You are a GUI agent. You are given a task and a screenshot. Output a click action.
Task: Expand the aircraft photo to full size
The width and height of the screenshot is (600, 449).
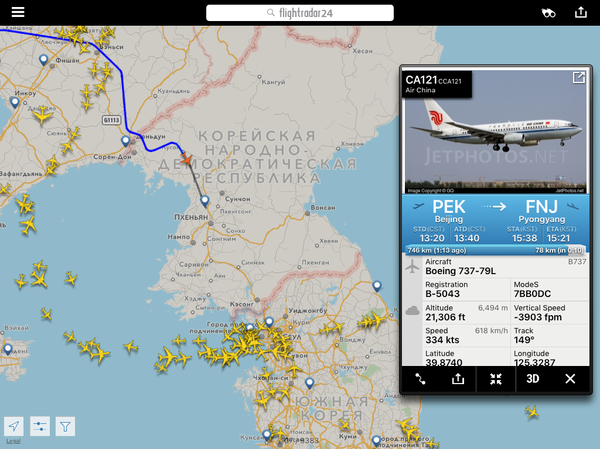[x=578, y=78]
